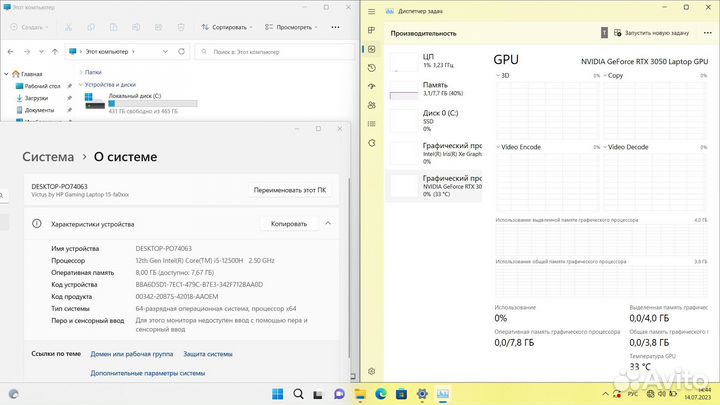Viewport: 720px width, 405px height.
Task: Click the Копировать button for device specs
Action: (x=289, y=224)
